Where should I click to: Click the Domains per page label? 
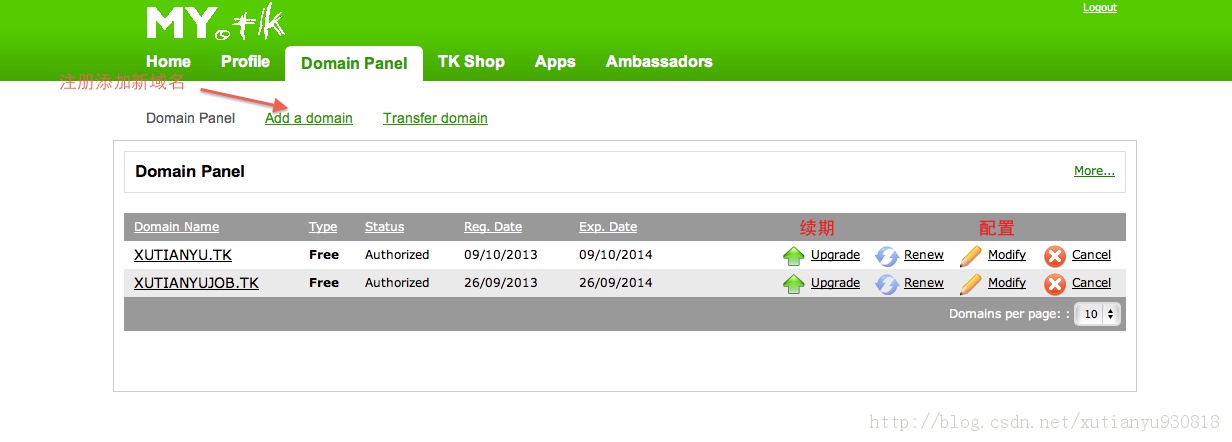[1007, 314]
